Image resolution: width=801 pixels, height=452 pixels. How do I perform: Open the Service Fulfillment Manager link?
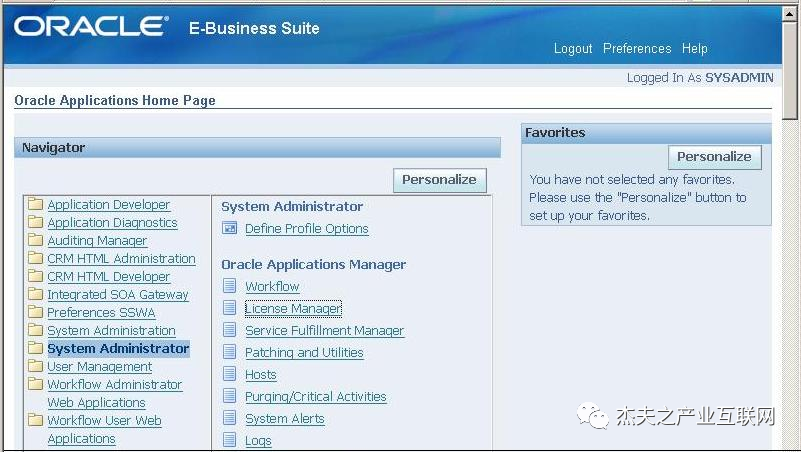pos(324,330)
